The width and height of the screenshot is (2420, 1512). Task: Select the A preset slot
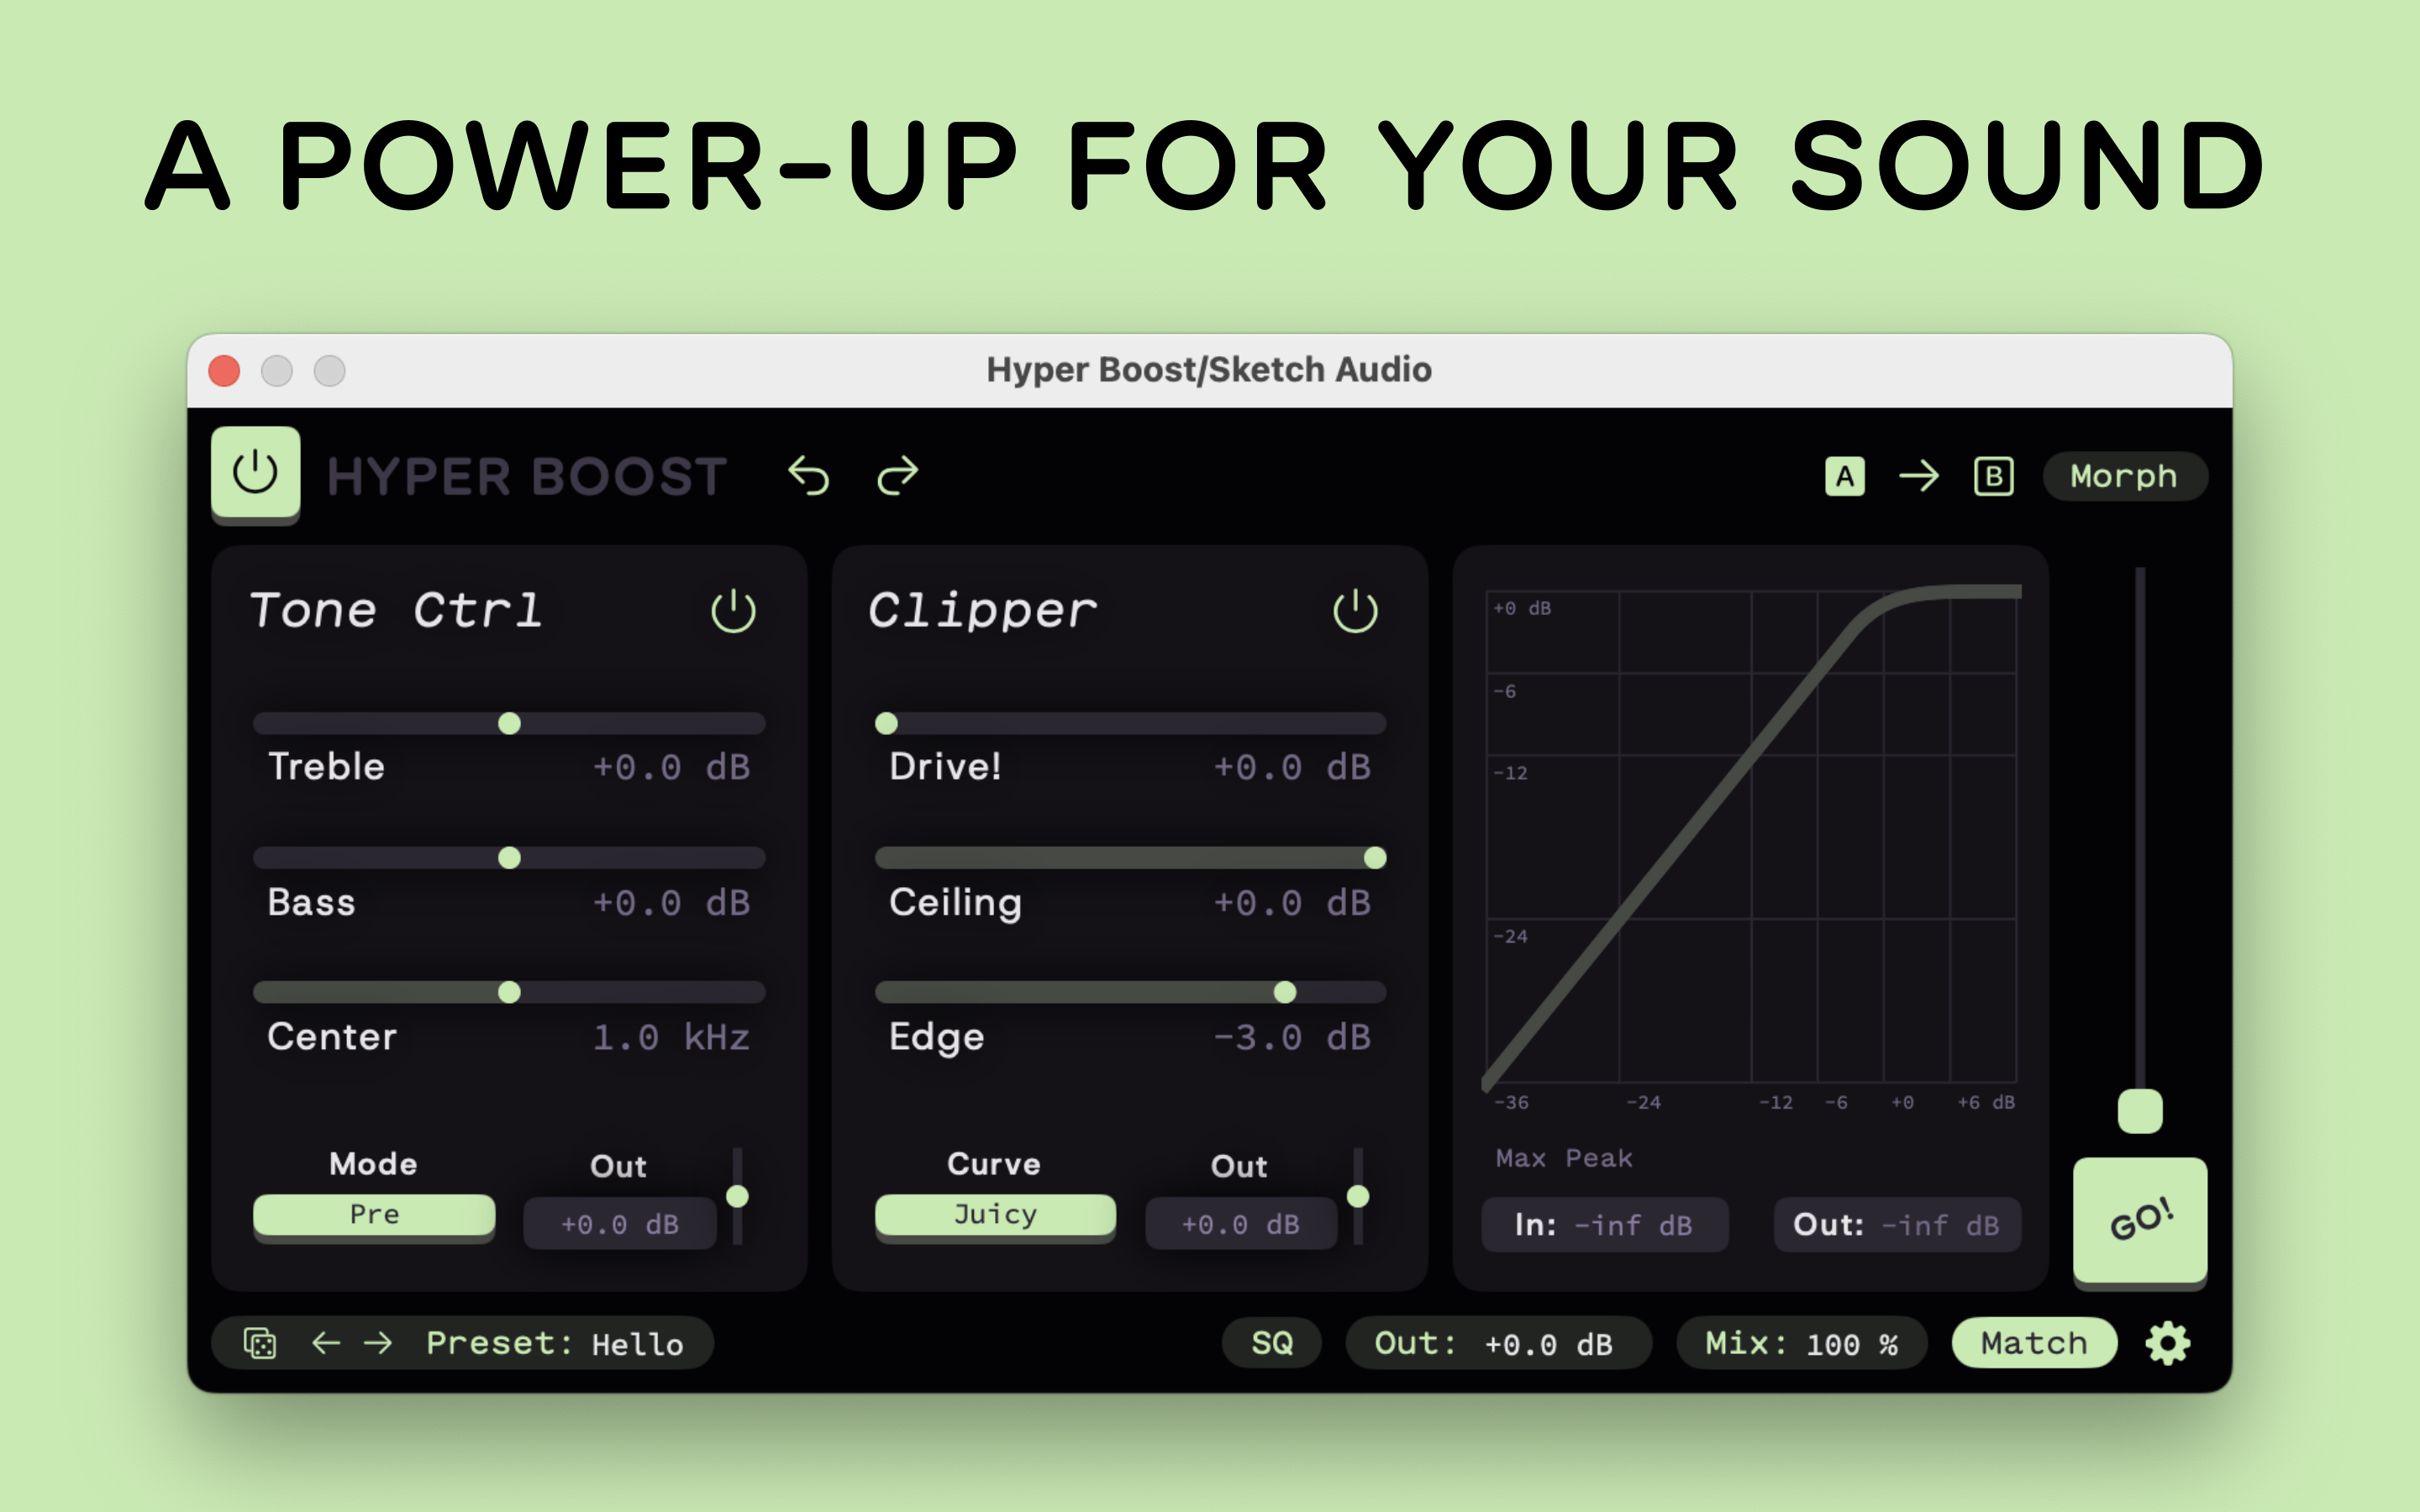click(x=1844, y=476)
